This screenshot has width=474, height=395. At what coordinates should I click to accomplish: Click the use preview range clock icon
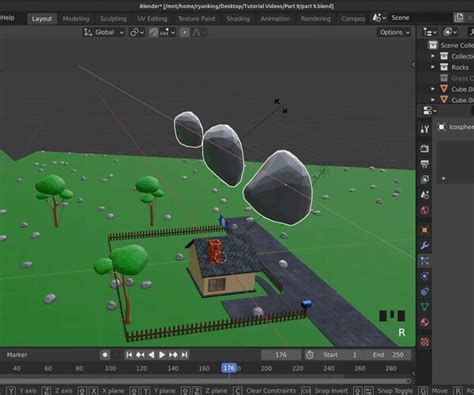coord(310,355)
